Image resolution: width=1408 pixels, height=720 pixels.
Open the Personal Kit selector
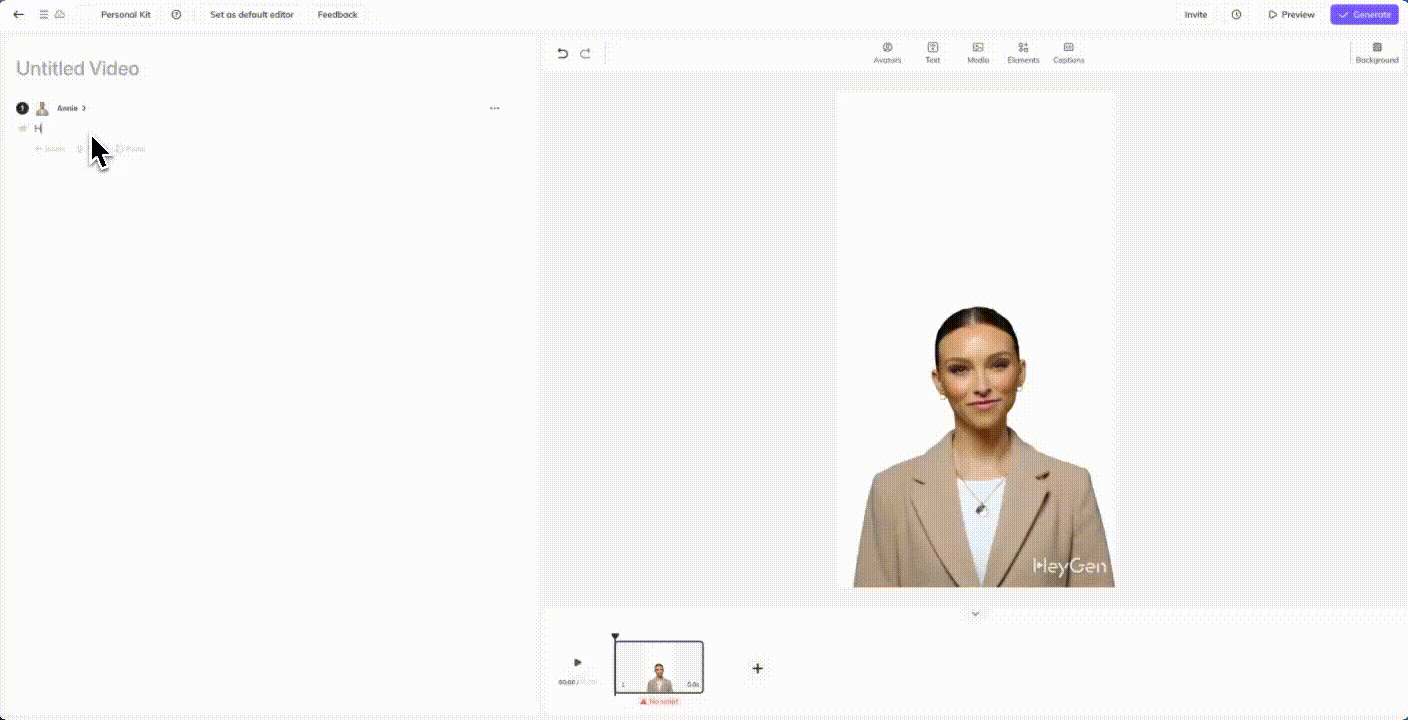coord(126,15)
